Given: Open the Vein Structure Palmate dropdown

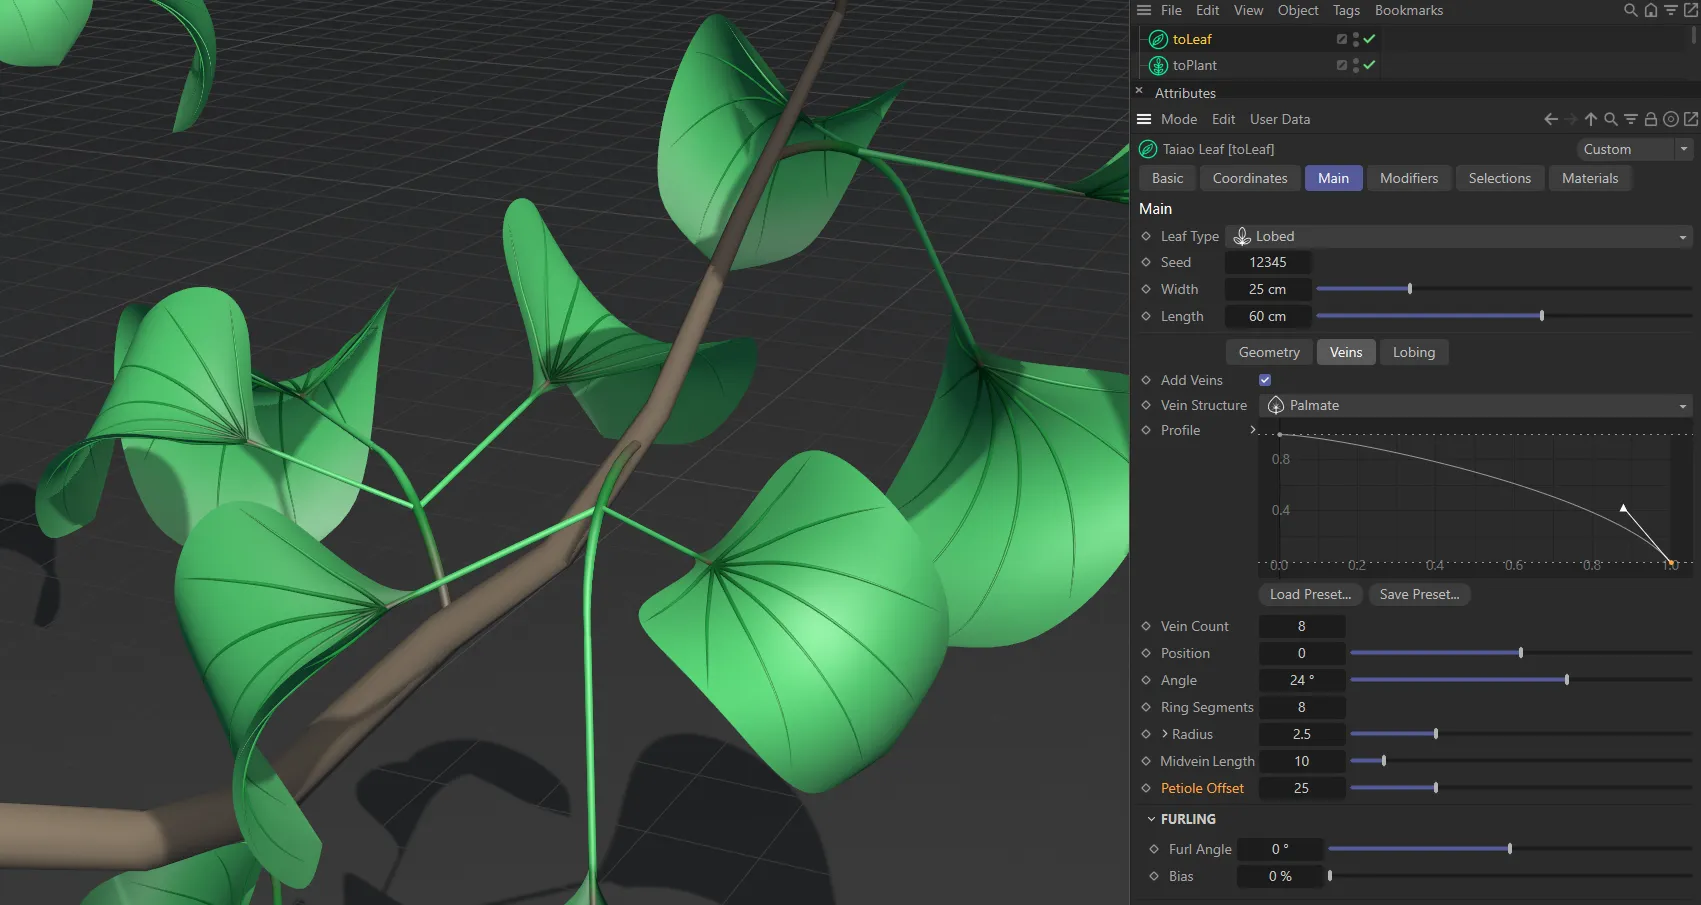Looking at the screenshot, I should (x=1683, y=405).
